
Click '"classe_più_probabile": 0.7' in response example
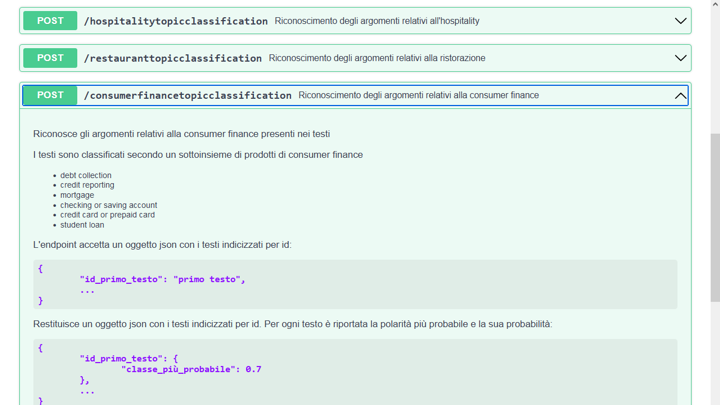191,369
